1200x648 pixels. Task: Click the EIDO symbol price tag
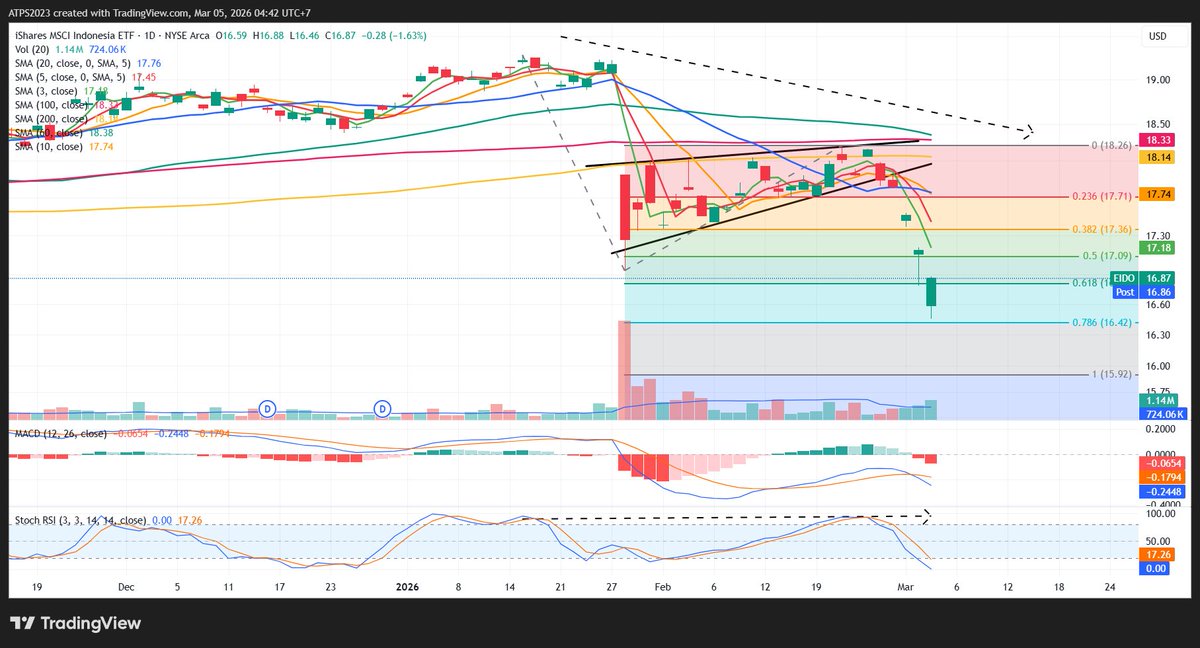click(1123, 278)
